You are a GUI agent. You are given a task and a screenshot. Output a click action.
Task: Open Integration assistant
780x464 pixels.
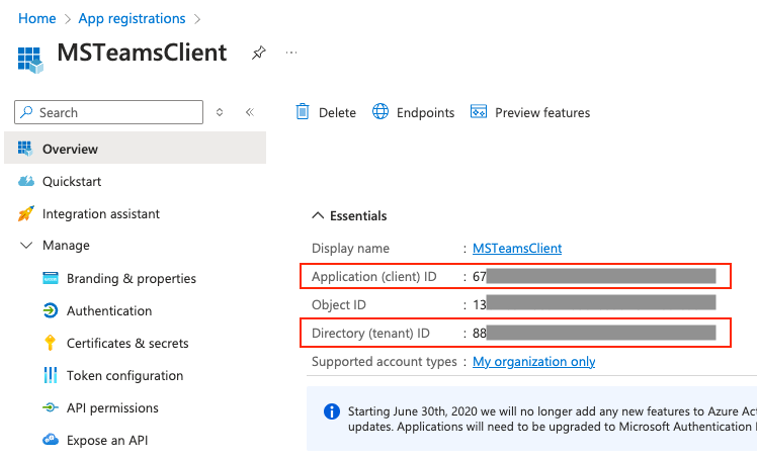101,214
